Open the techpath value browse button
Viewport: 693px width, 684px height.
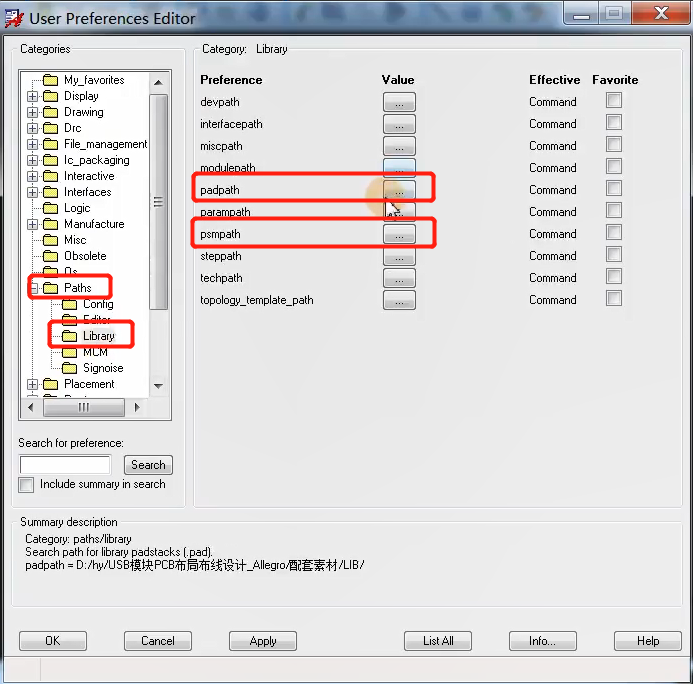(x=398, y=278)
